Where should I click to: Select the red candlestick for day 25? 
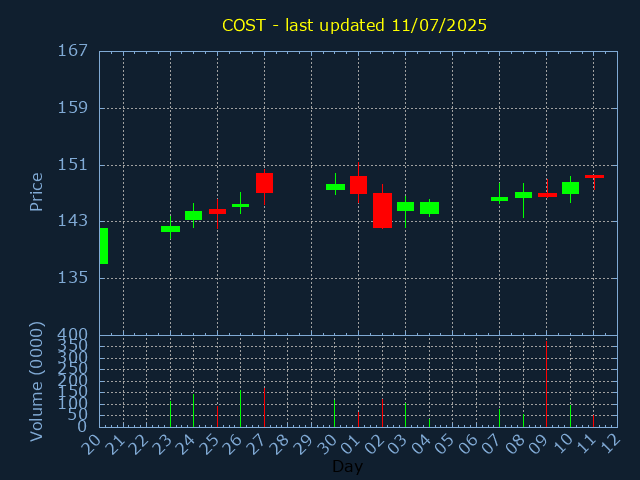[x=217, y=211]
